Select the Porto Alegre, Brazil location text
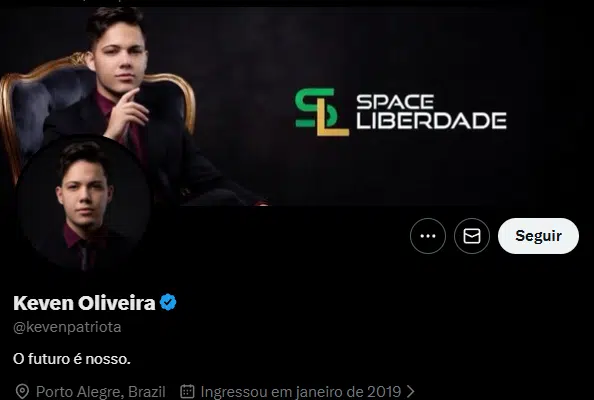594x400 pixels. tap(101, 391)
